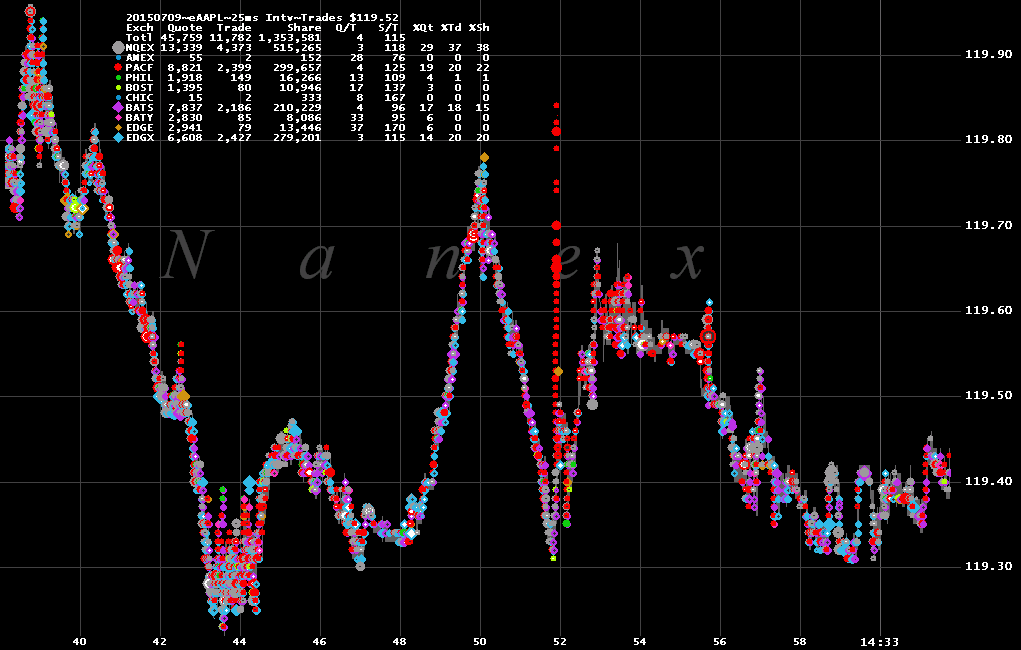The image size is (1021, 650).
Task: Click the '14:33' time axis label
Action: coord(880,642)
